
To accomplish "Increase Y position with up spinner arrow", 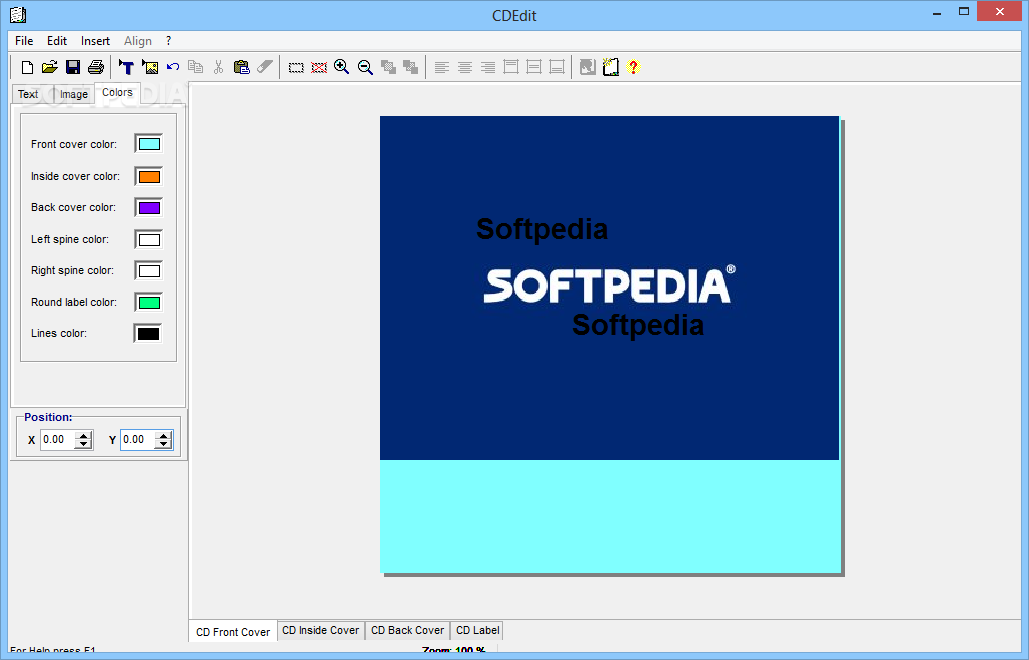I will click(x=163, y=436).
